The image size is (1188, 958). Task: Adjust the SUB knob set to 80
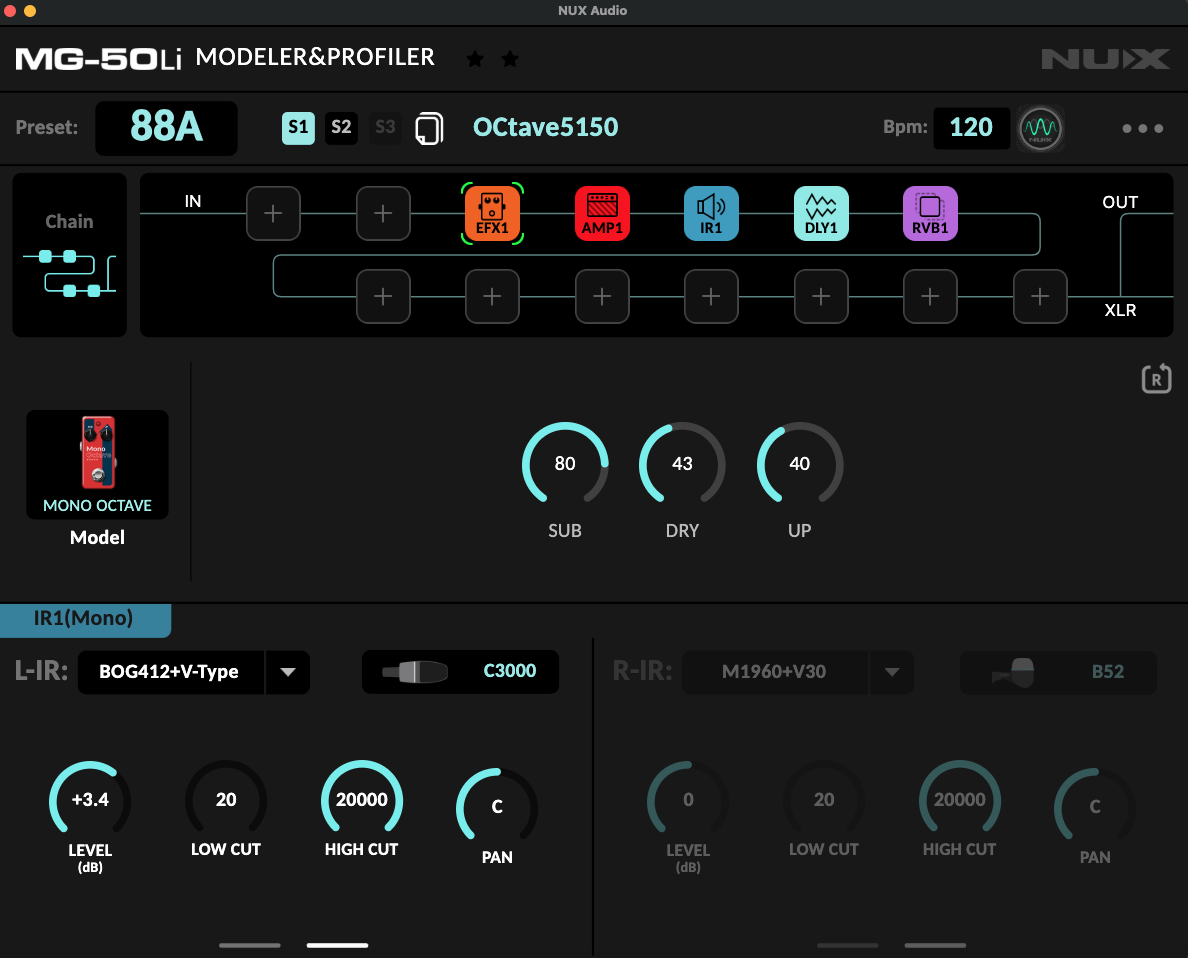pyautogui.click(x=565, y=464)
